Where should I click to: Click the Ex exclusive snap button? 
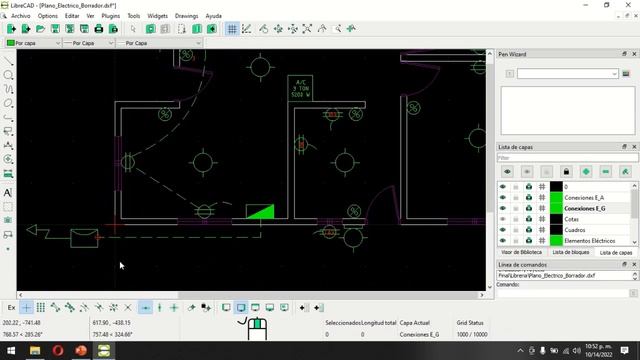(x=11, y=308)
